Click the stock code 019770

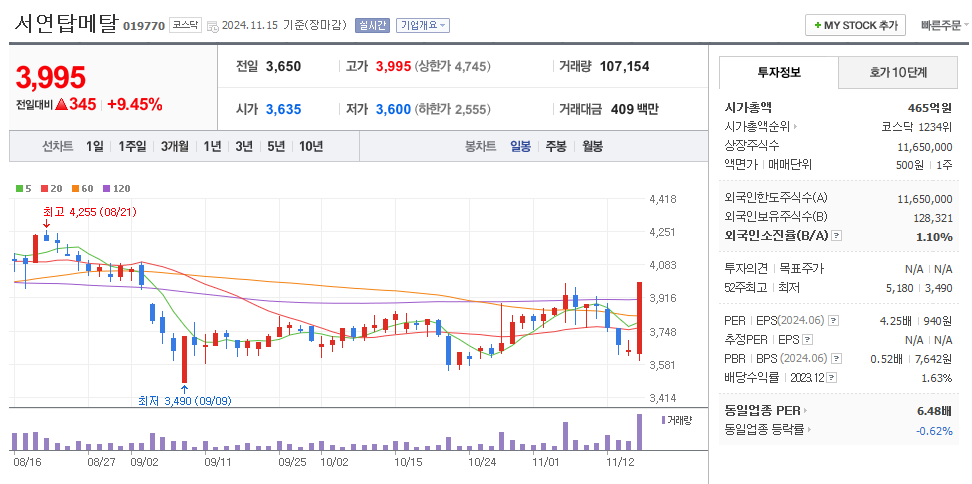click(x=144, y=26)
